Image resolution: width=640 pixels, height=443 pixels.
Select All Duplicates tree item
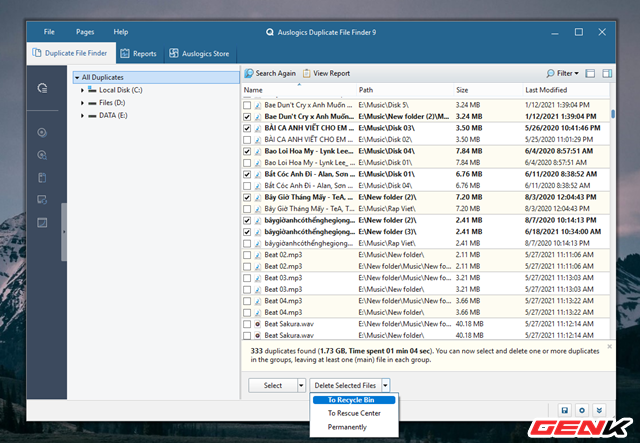156,78
